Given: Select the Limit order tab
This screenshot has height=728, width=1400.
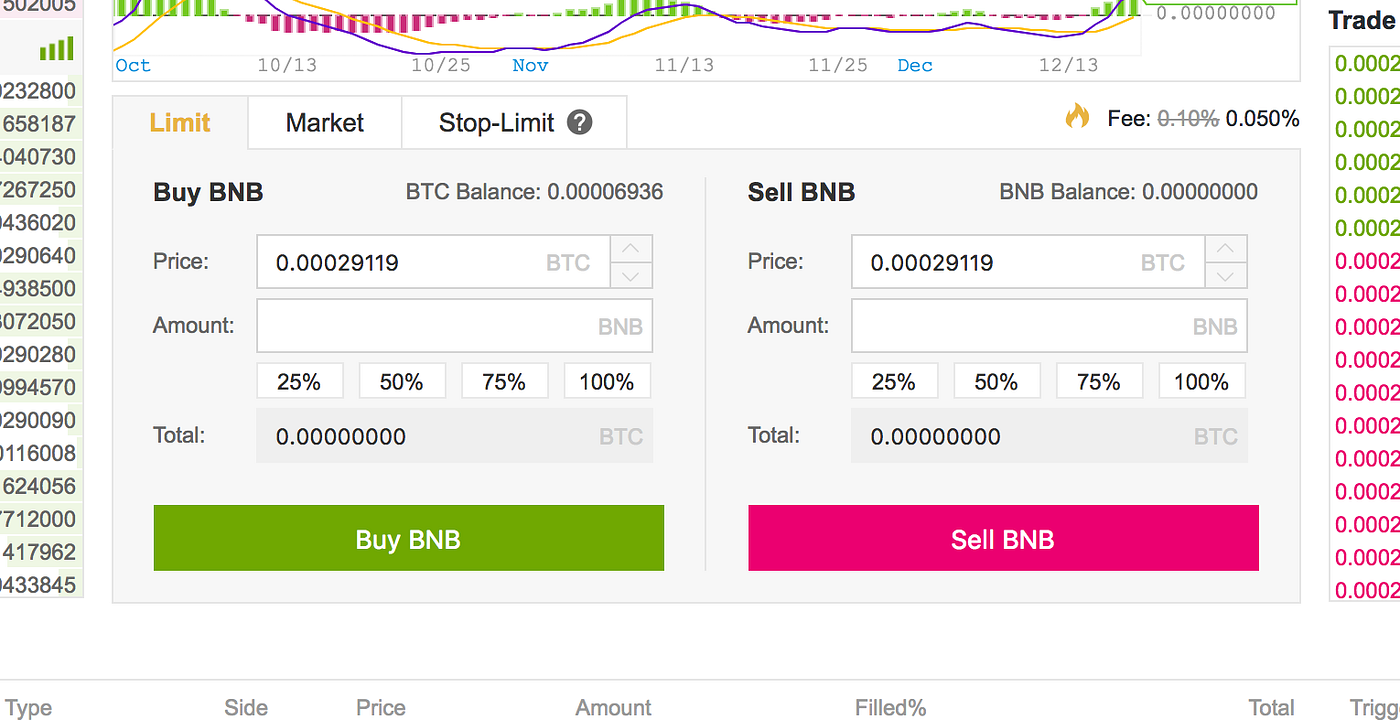Looking at the screenshot, I should click(180, 123).
